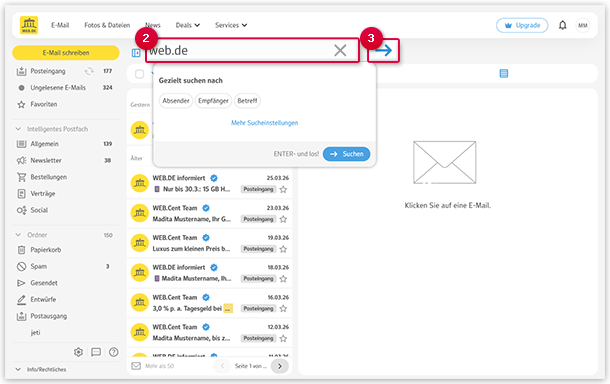Click the envelope icon in list footer
This screenshot has height=384, width=610.
[x=136, y=366]
